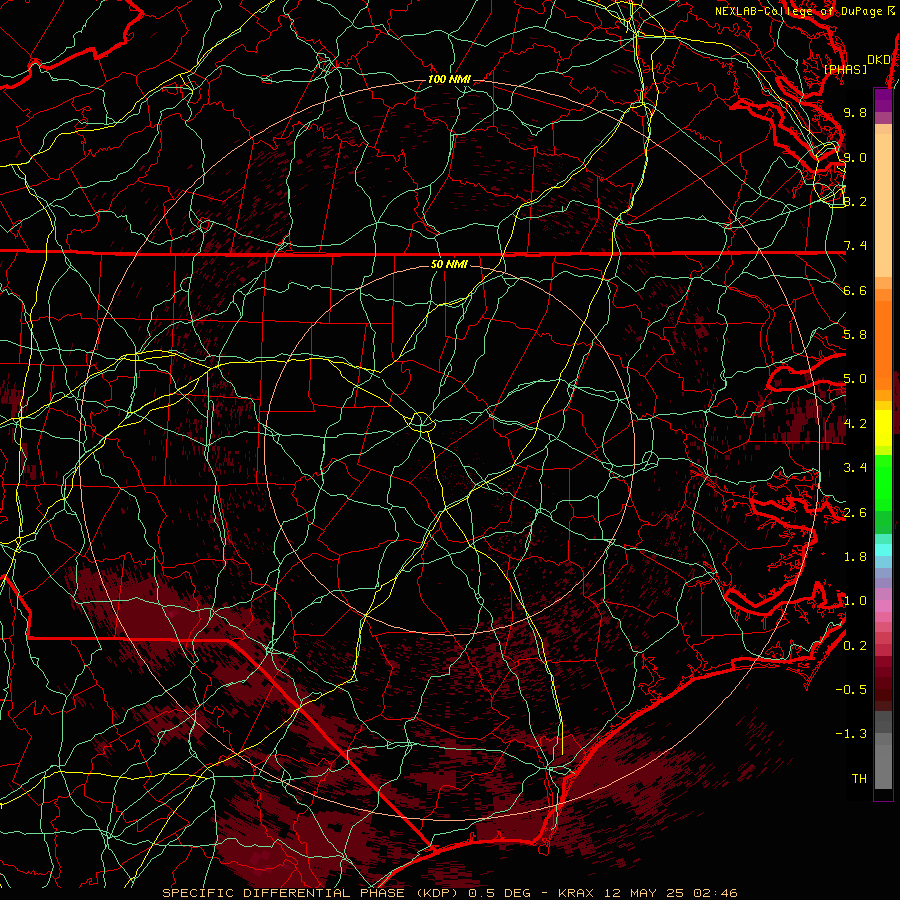
Task: Click the 100 NMI range ring label
Action: point(449,79)
